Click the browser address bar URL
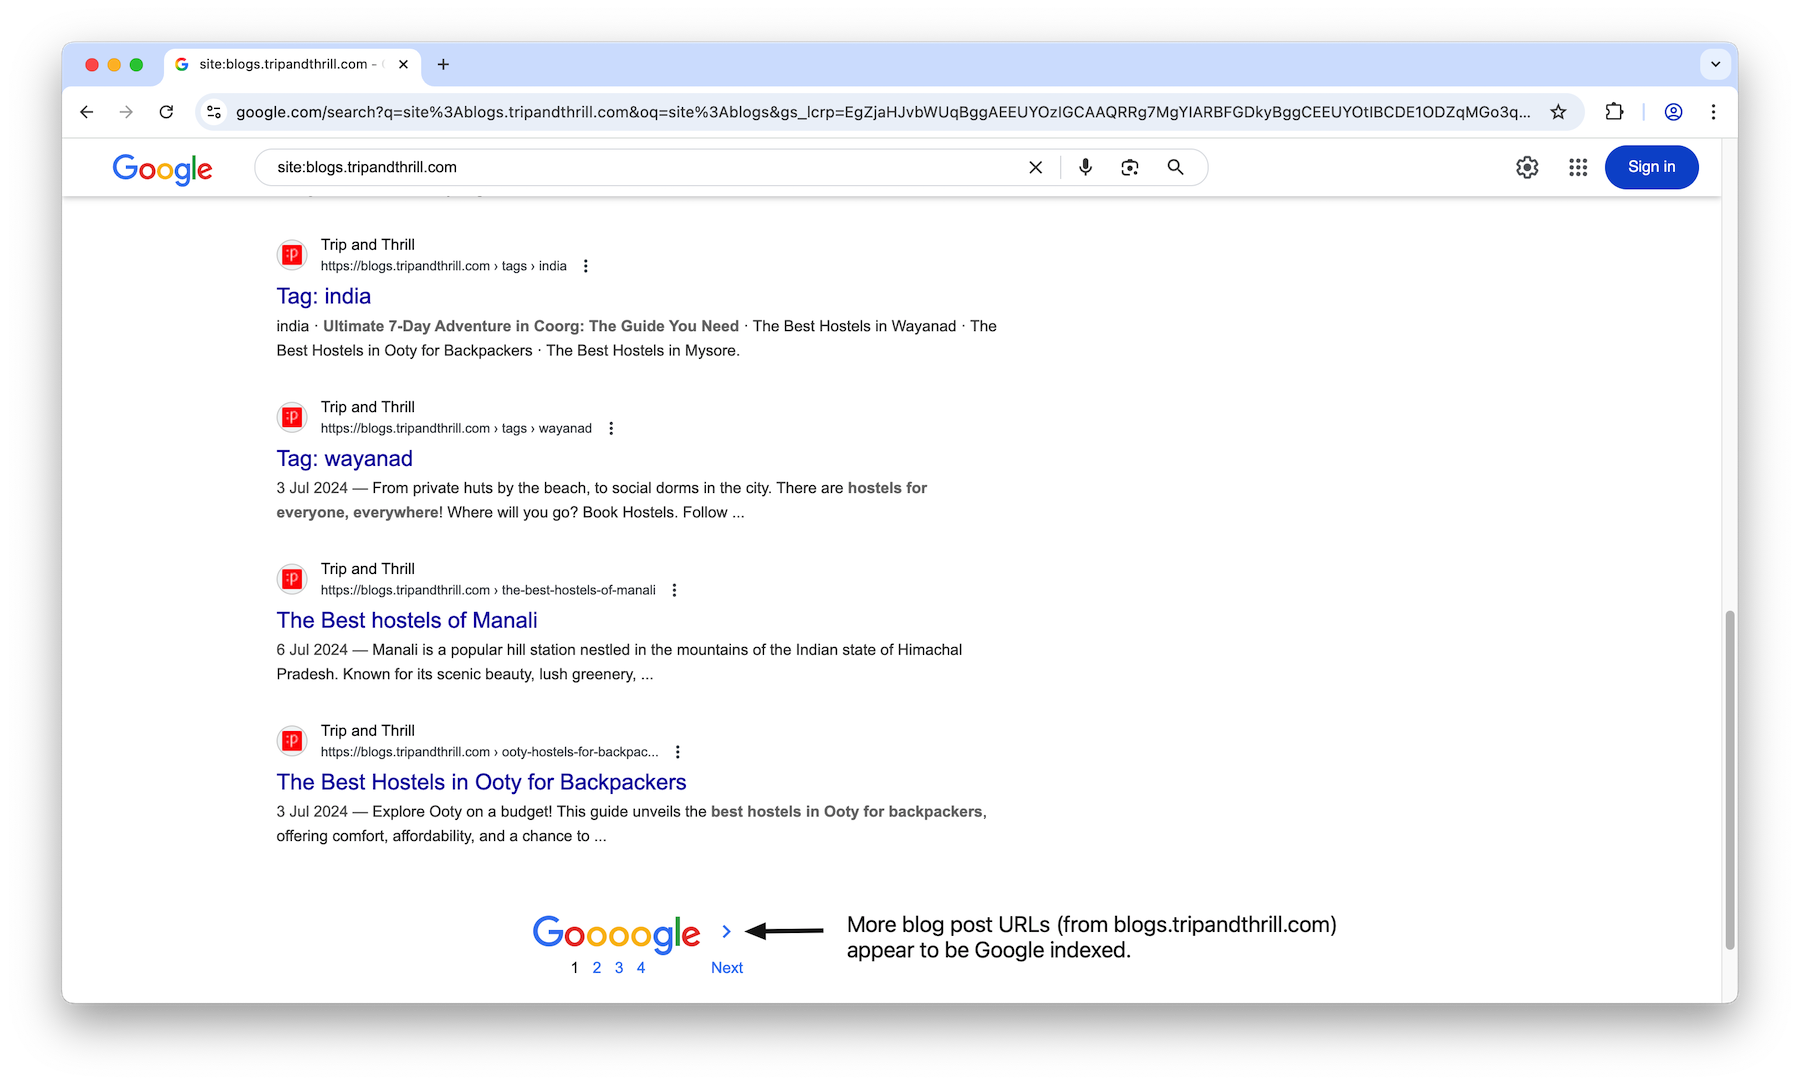Viewport: 1800px width, 1085px height. pos(882,112)
